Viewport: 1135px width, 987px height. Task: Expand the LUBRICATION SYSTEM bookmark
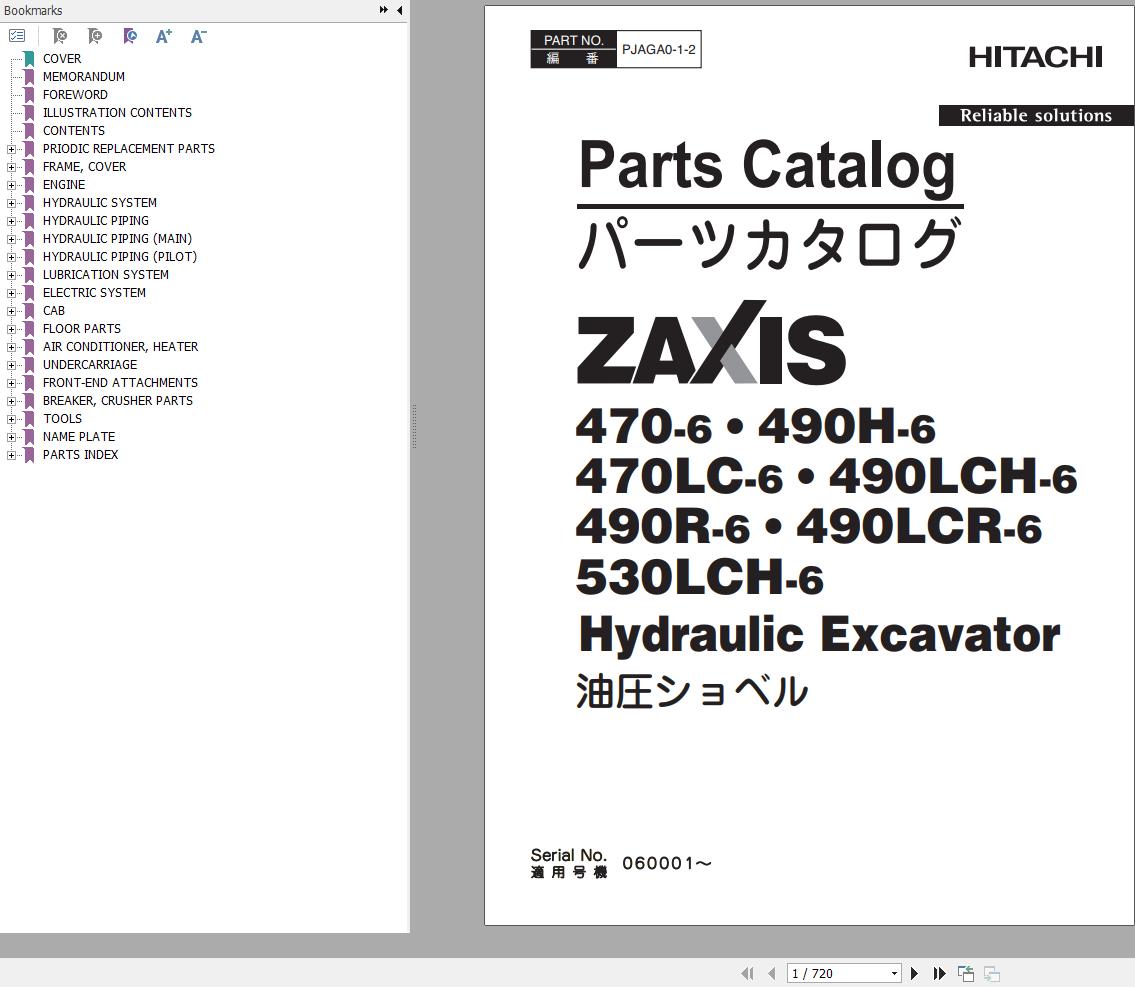tap(11, 275)
